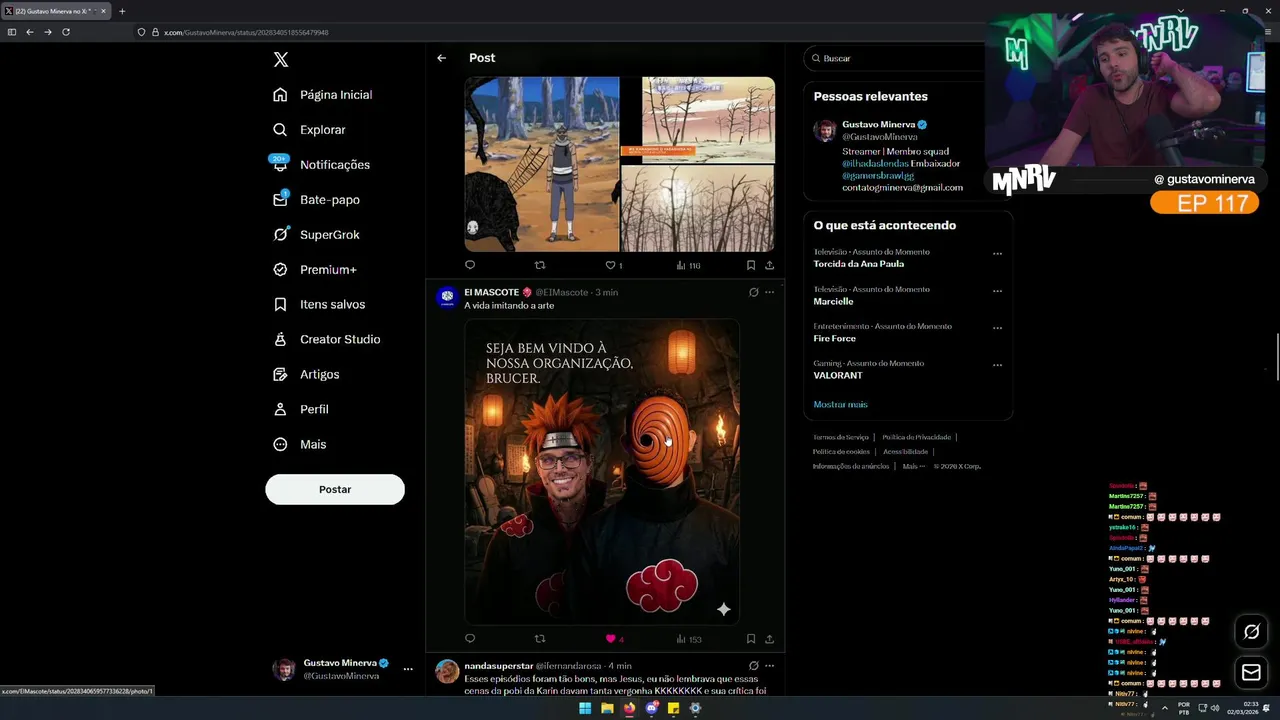This screenshot has width=1280, height=720.
Task: Reply to the Naruto screenshots post
Action: coord(470,265)
